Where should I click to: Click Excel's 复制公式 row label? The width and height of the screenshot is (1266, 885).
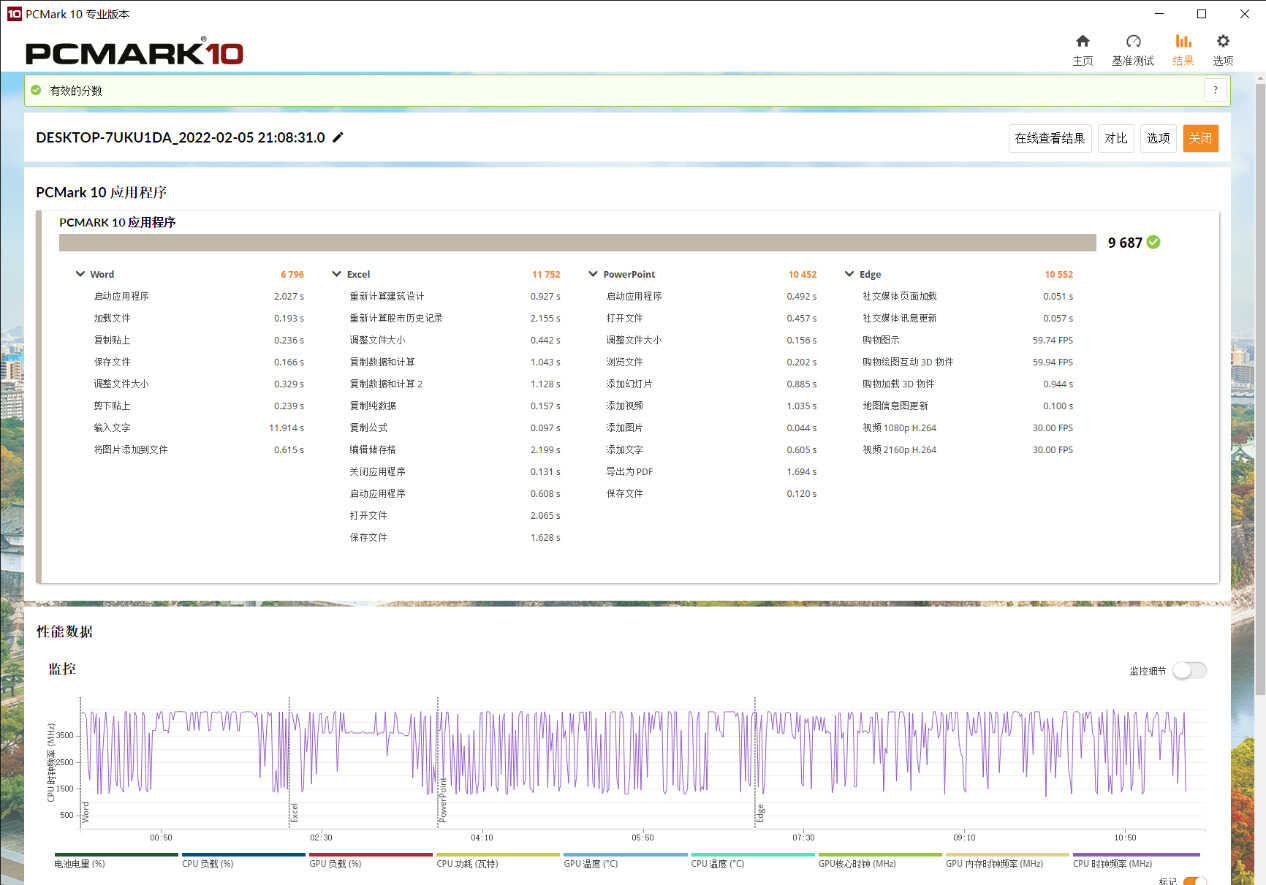369,428
